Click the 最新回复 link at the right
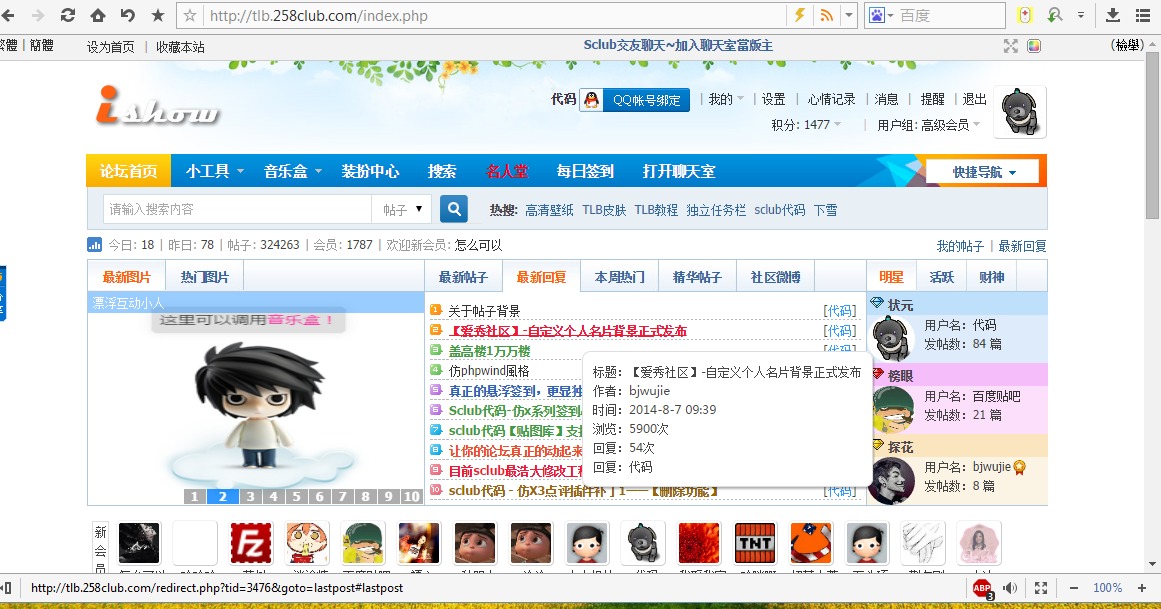 click(x=1022, y=246)
